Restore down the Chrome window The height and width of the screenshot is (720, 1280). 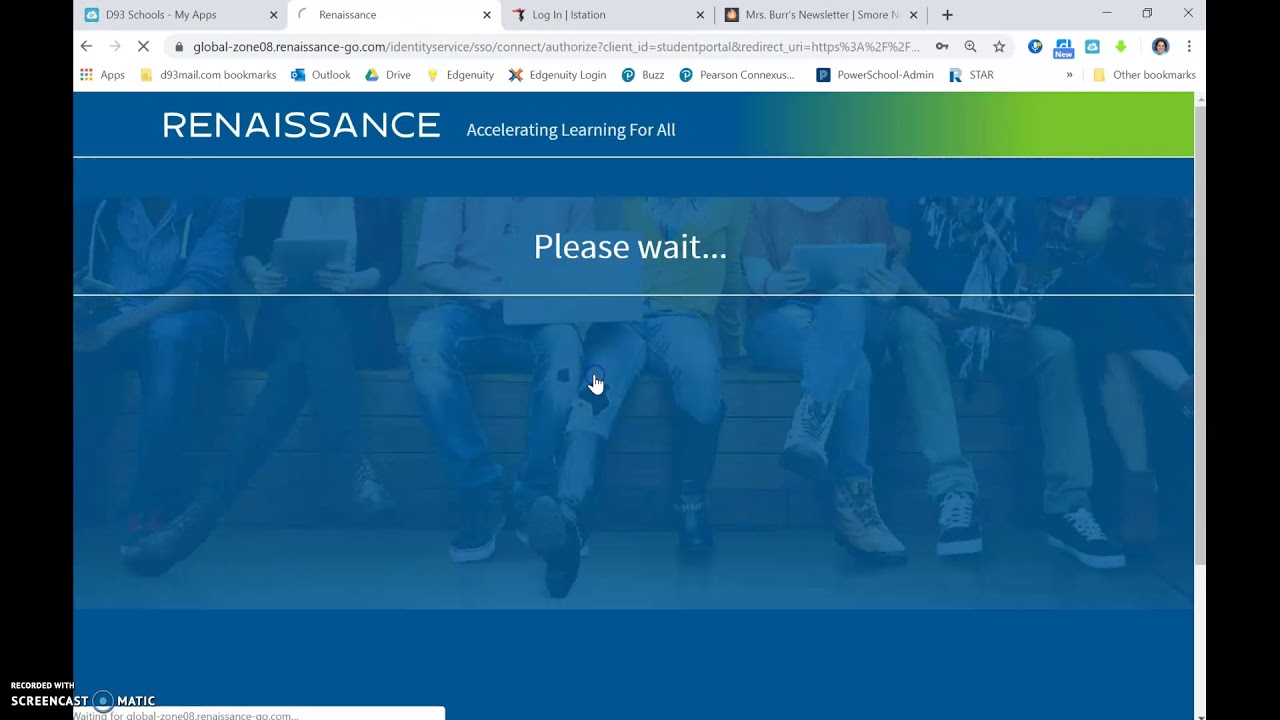pyautogui.click(x=1147, y=14)
